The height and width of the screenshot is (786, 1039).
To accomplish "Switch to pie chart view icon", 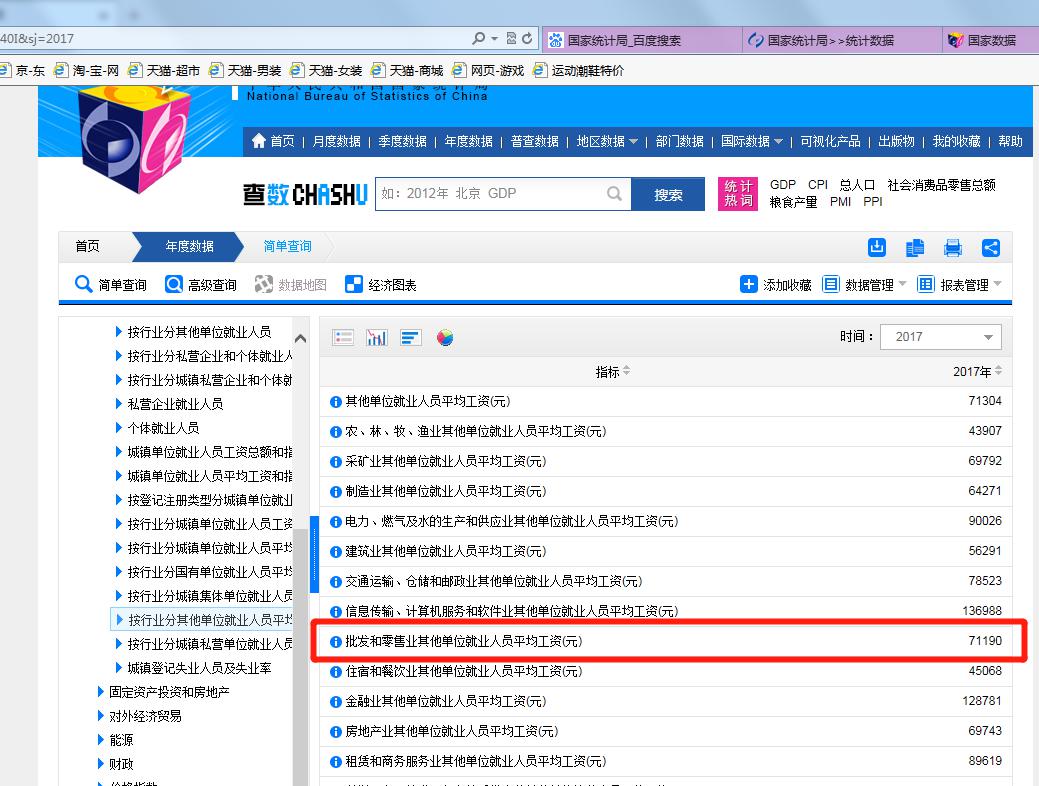I will point(445,338).
